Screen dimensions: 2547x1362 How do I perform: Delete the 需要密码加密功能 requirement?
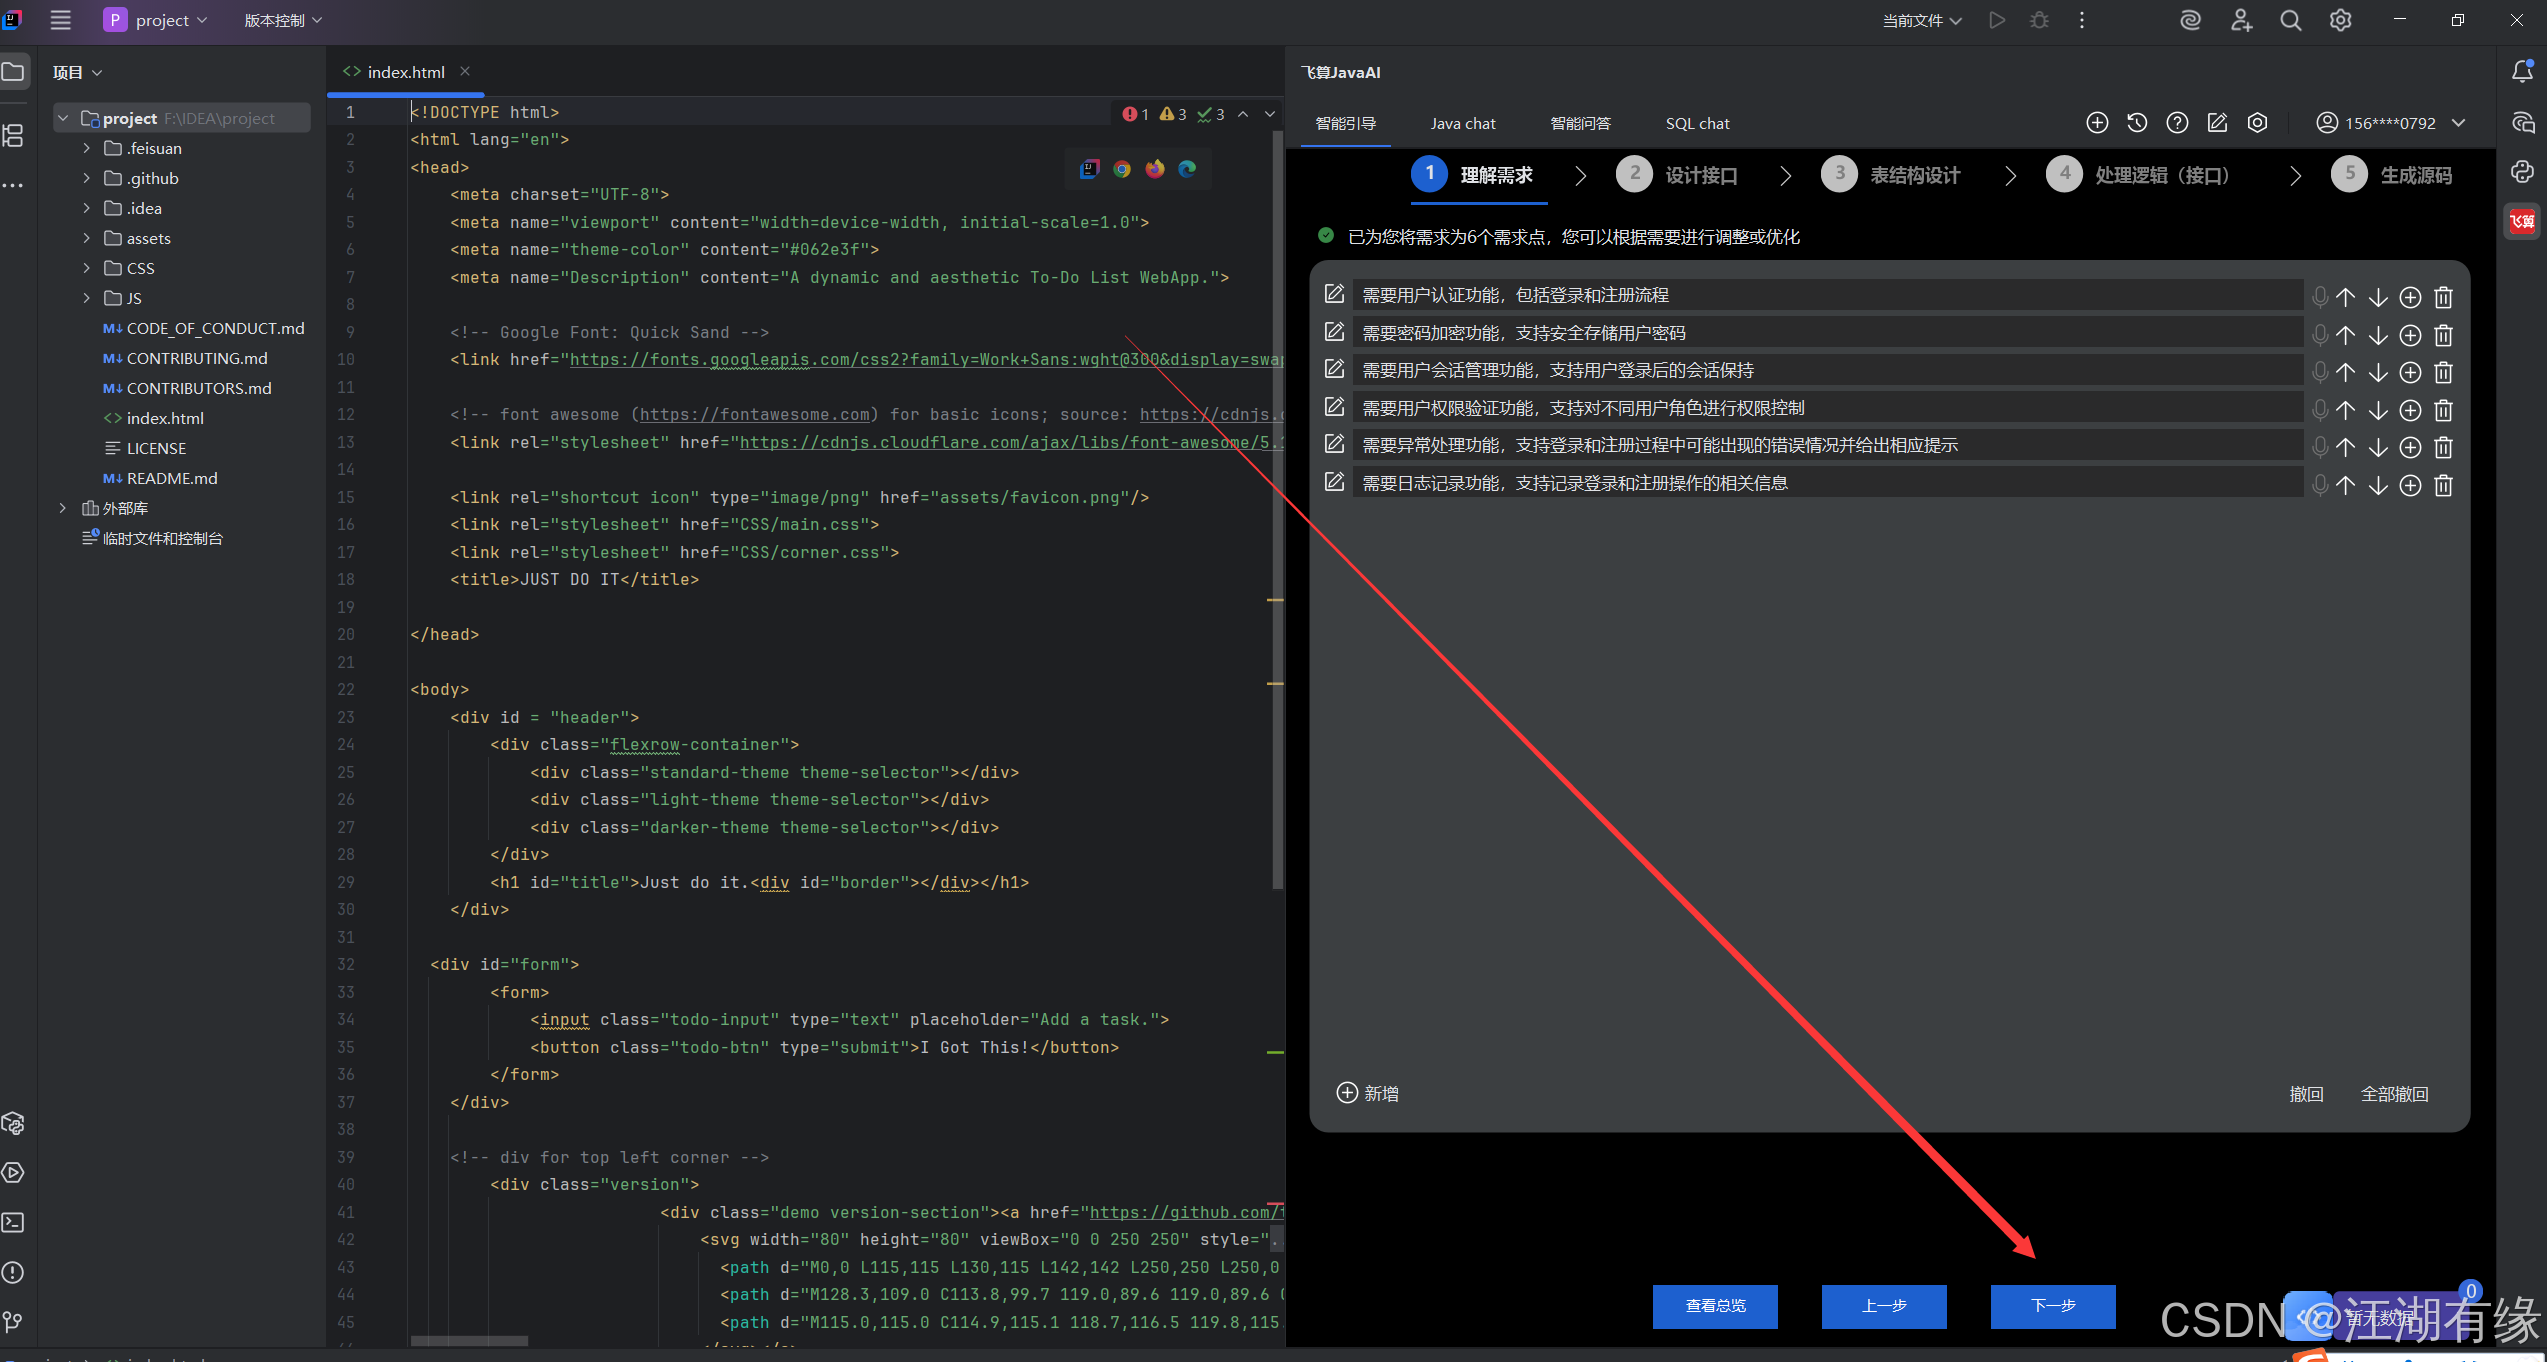[2443, 335]
